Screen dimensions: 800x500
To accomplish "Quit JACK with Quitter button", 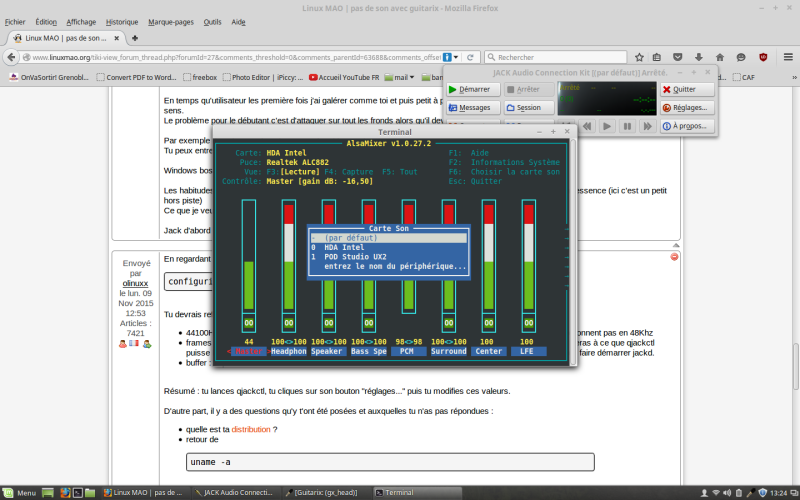I will point(687,89).
